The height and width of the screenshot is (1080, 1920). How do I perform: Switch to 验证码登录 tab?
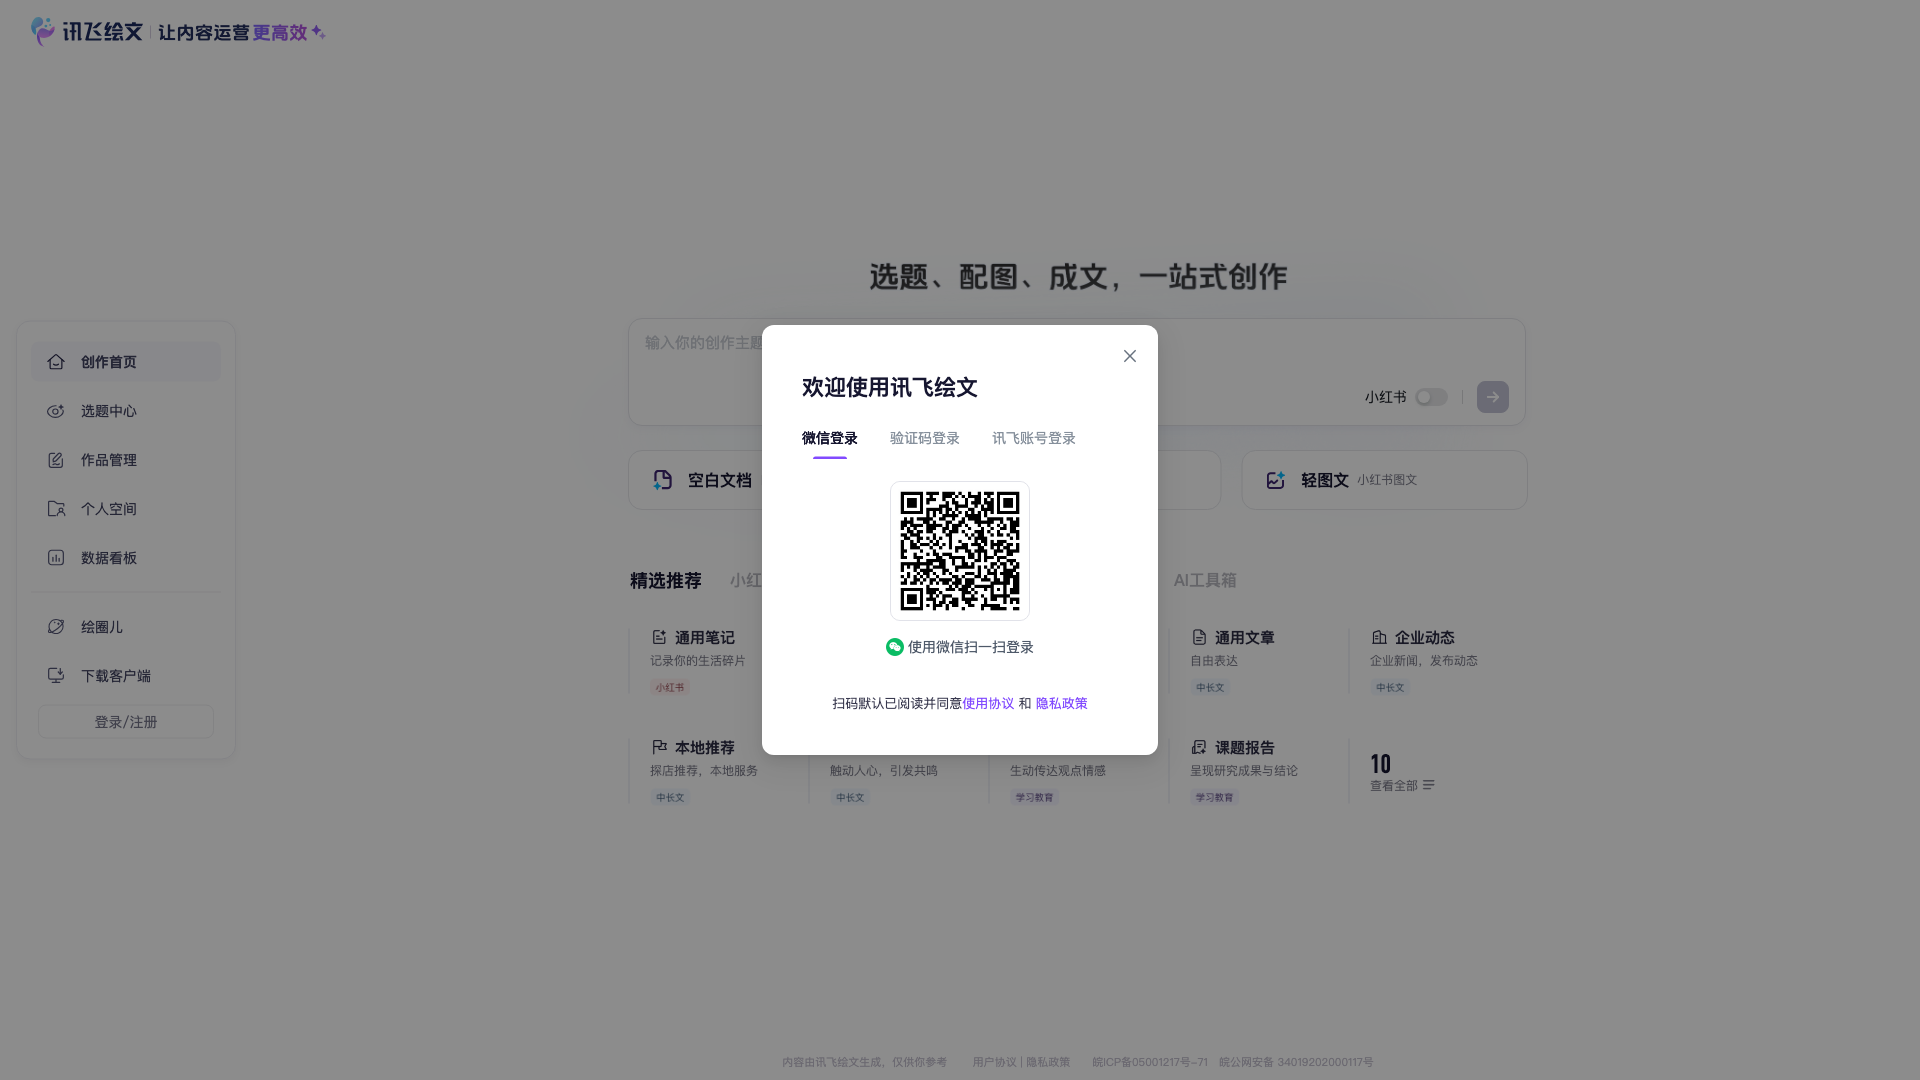(925, 438)
